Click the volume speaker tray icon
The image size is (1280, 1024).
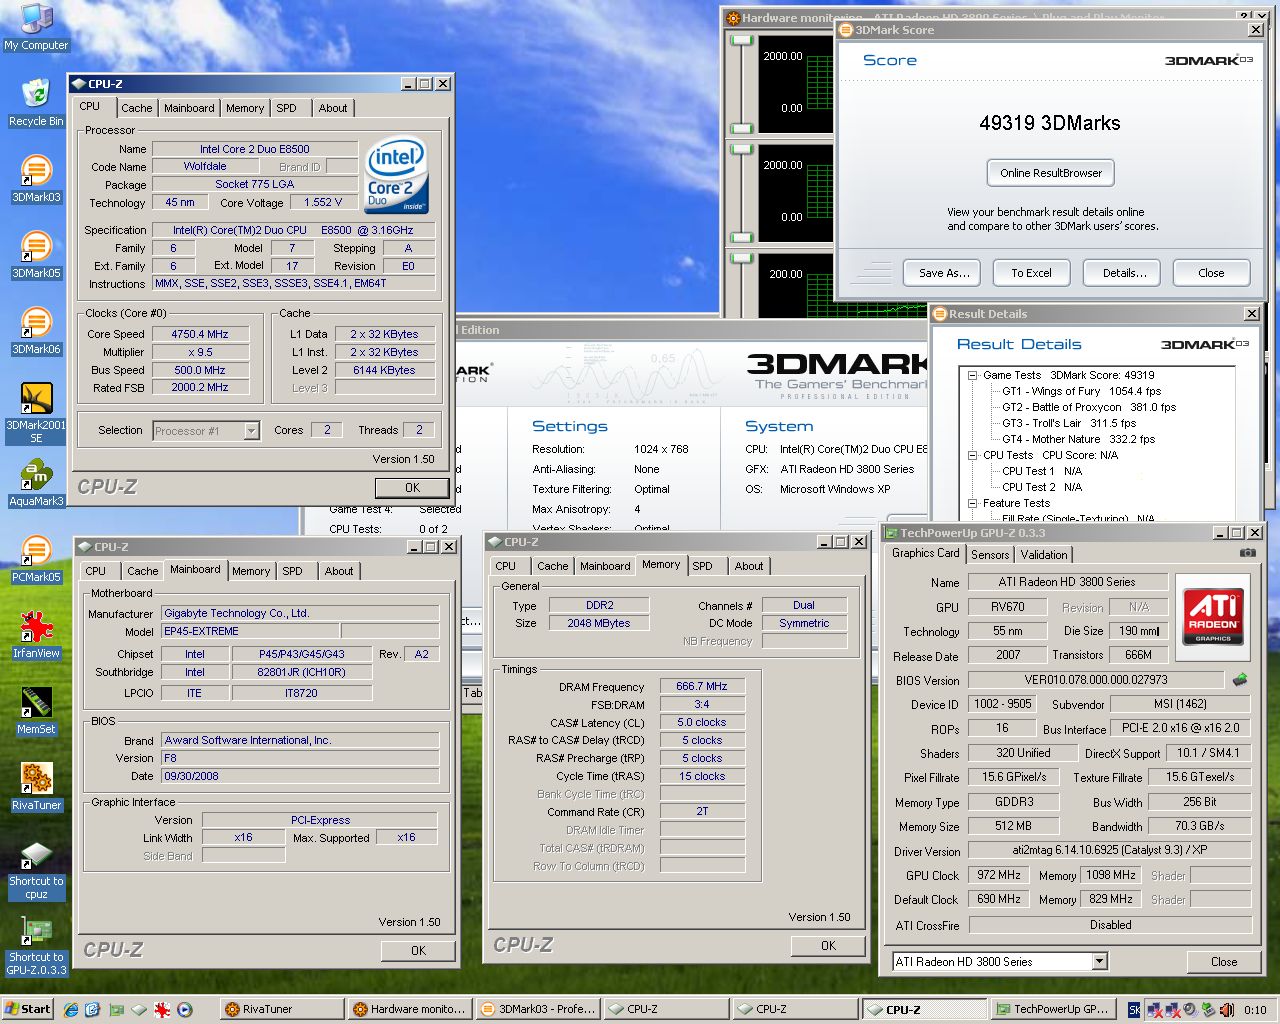(1189, 1010)
